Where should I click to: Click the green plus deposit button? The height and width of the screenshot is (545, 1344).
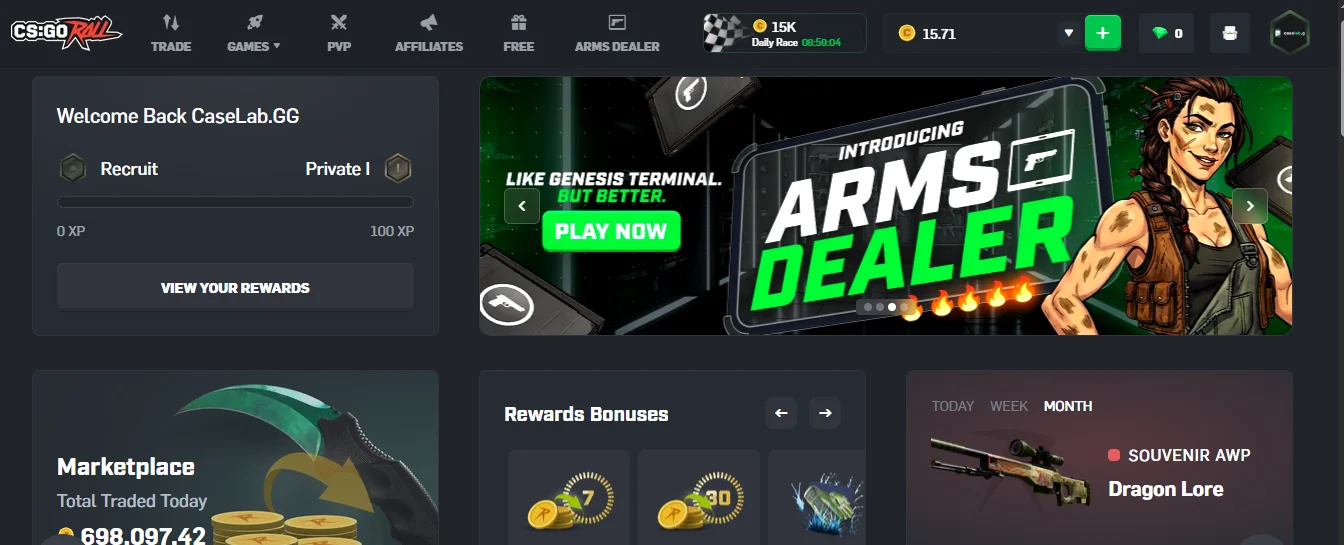[x=1103, y=33]
